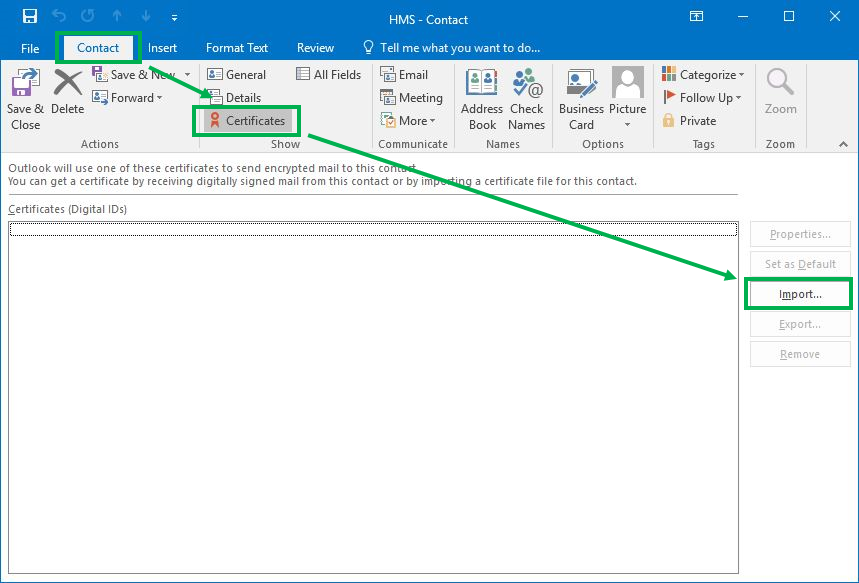
Task: Click the Check Names icon
Action: tap(527, 96)
